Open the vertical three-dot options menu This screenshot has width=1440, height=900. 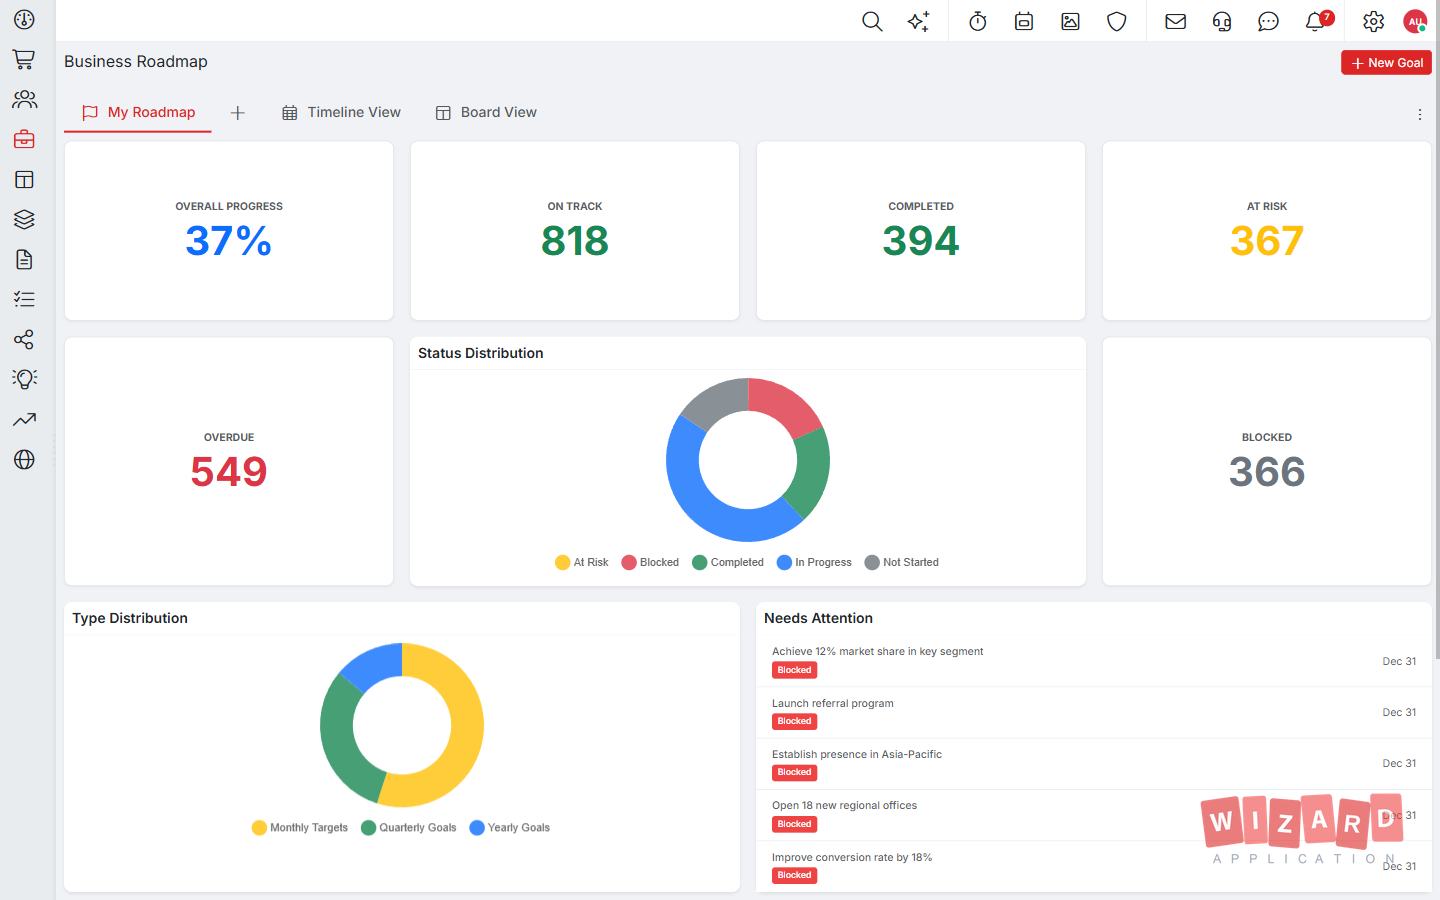(1419, 115)
